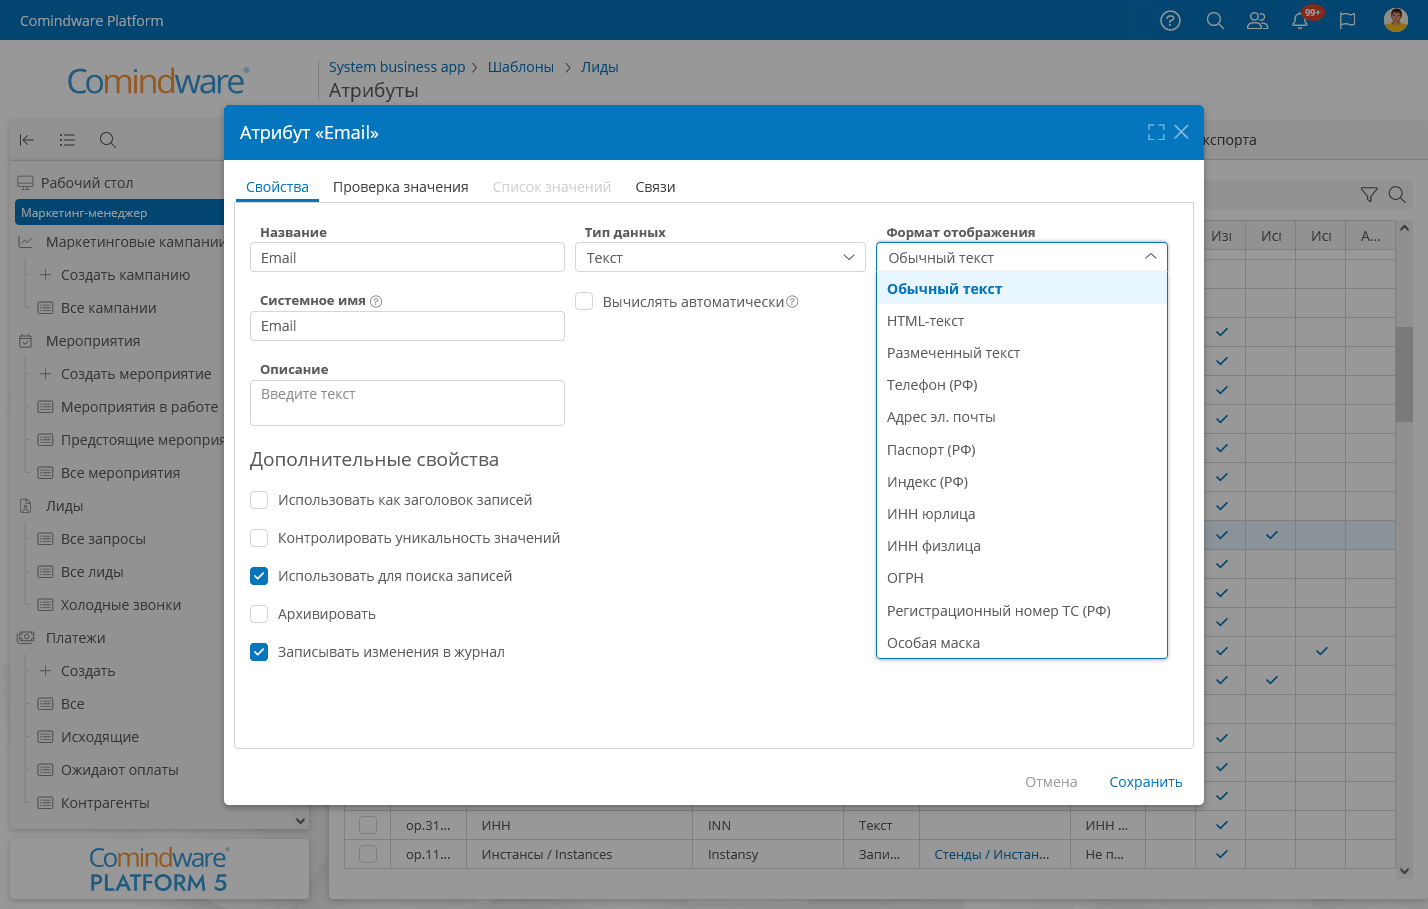Enable 'Использовать как заголовок записей' checkbox

[x=259, y=500]
